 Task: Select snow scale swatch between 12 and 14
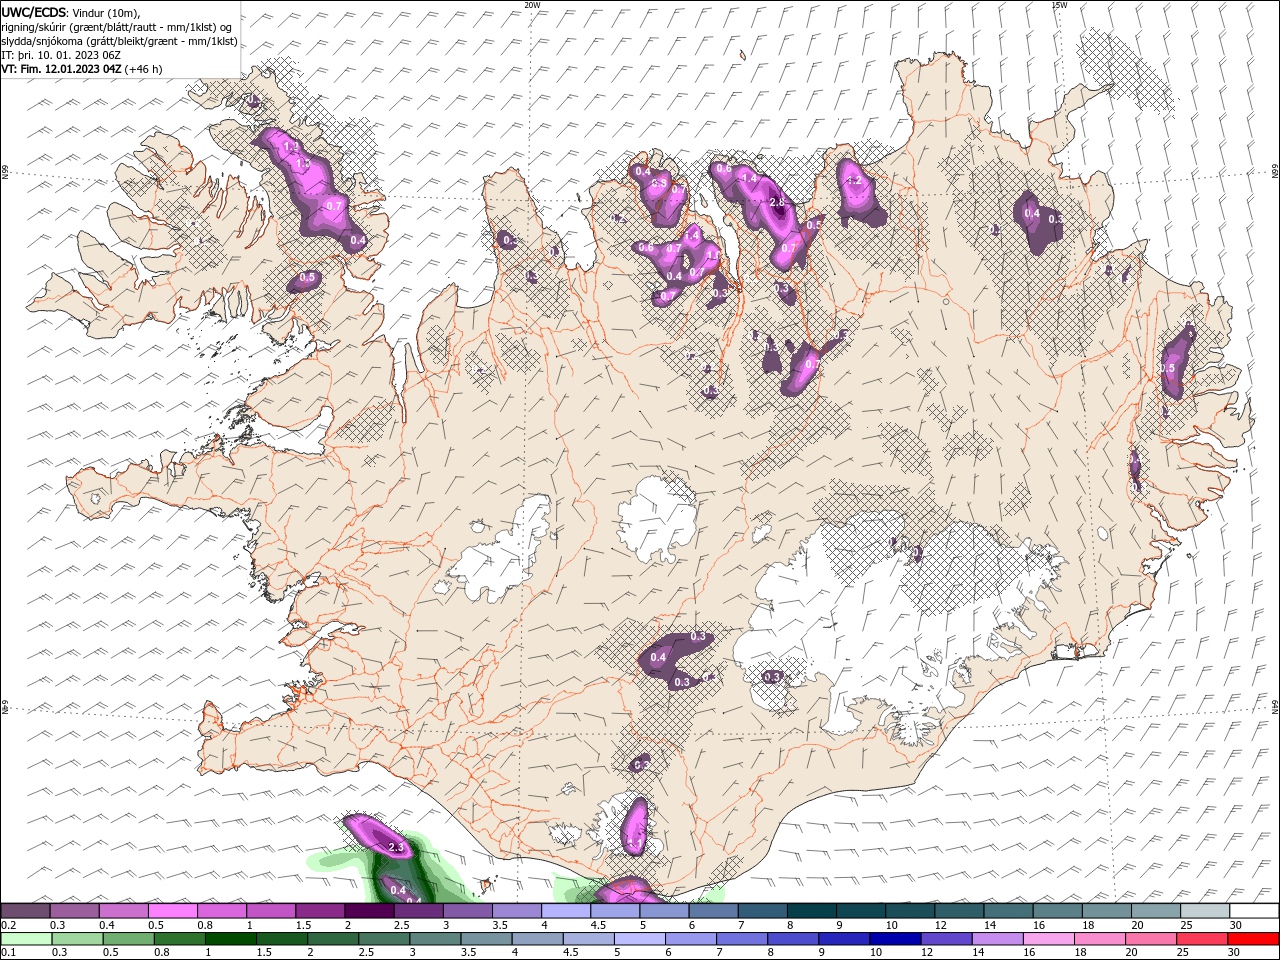point(960,911)
